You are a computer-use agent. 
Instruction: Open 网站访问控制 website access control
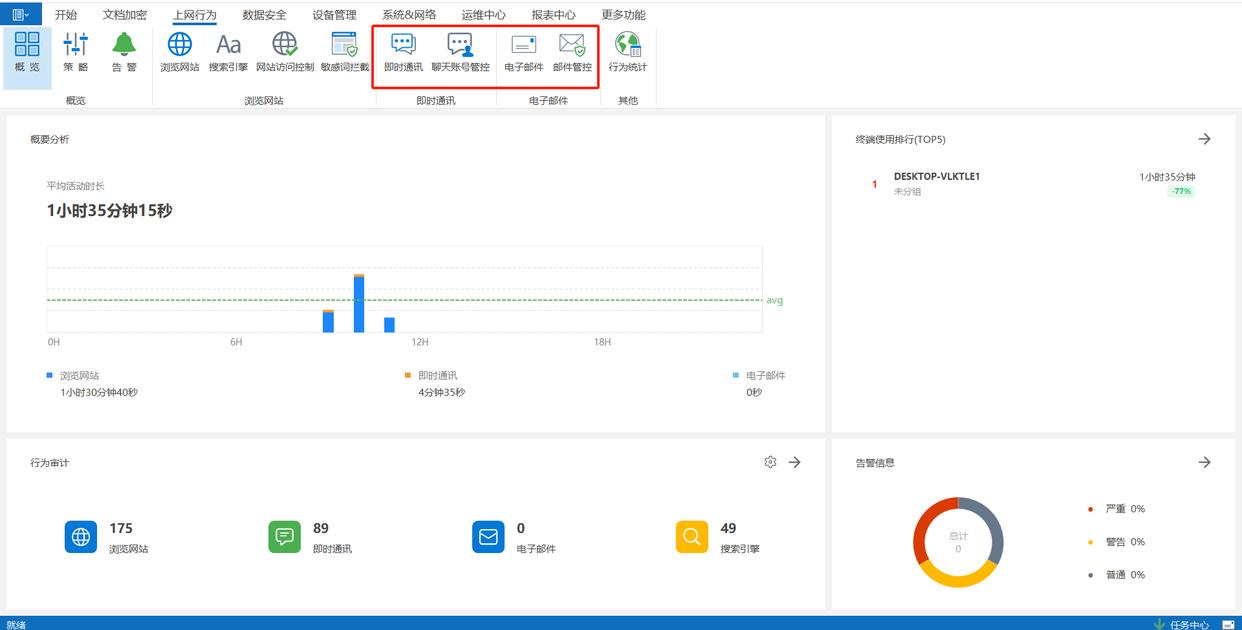coord(285,52)
